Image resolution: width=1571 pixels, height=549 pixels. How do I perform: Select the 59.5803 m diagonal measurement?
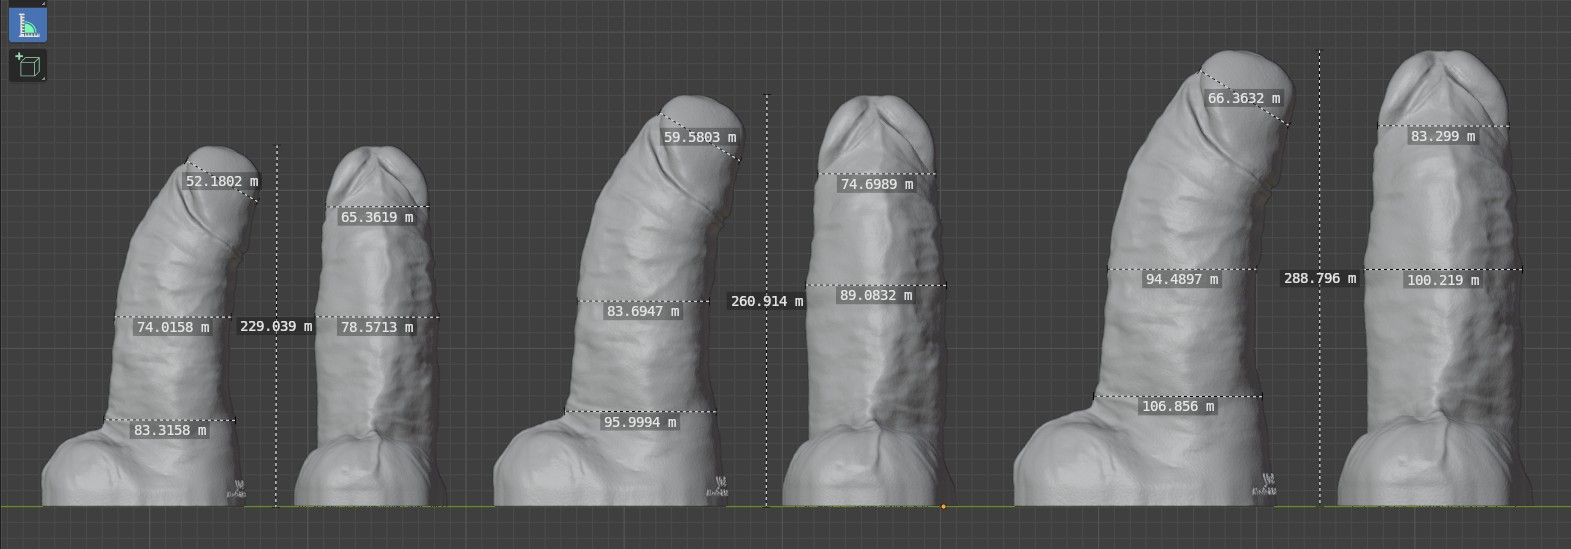pyautogui.click(x=699, y=137)
